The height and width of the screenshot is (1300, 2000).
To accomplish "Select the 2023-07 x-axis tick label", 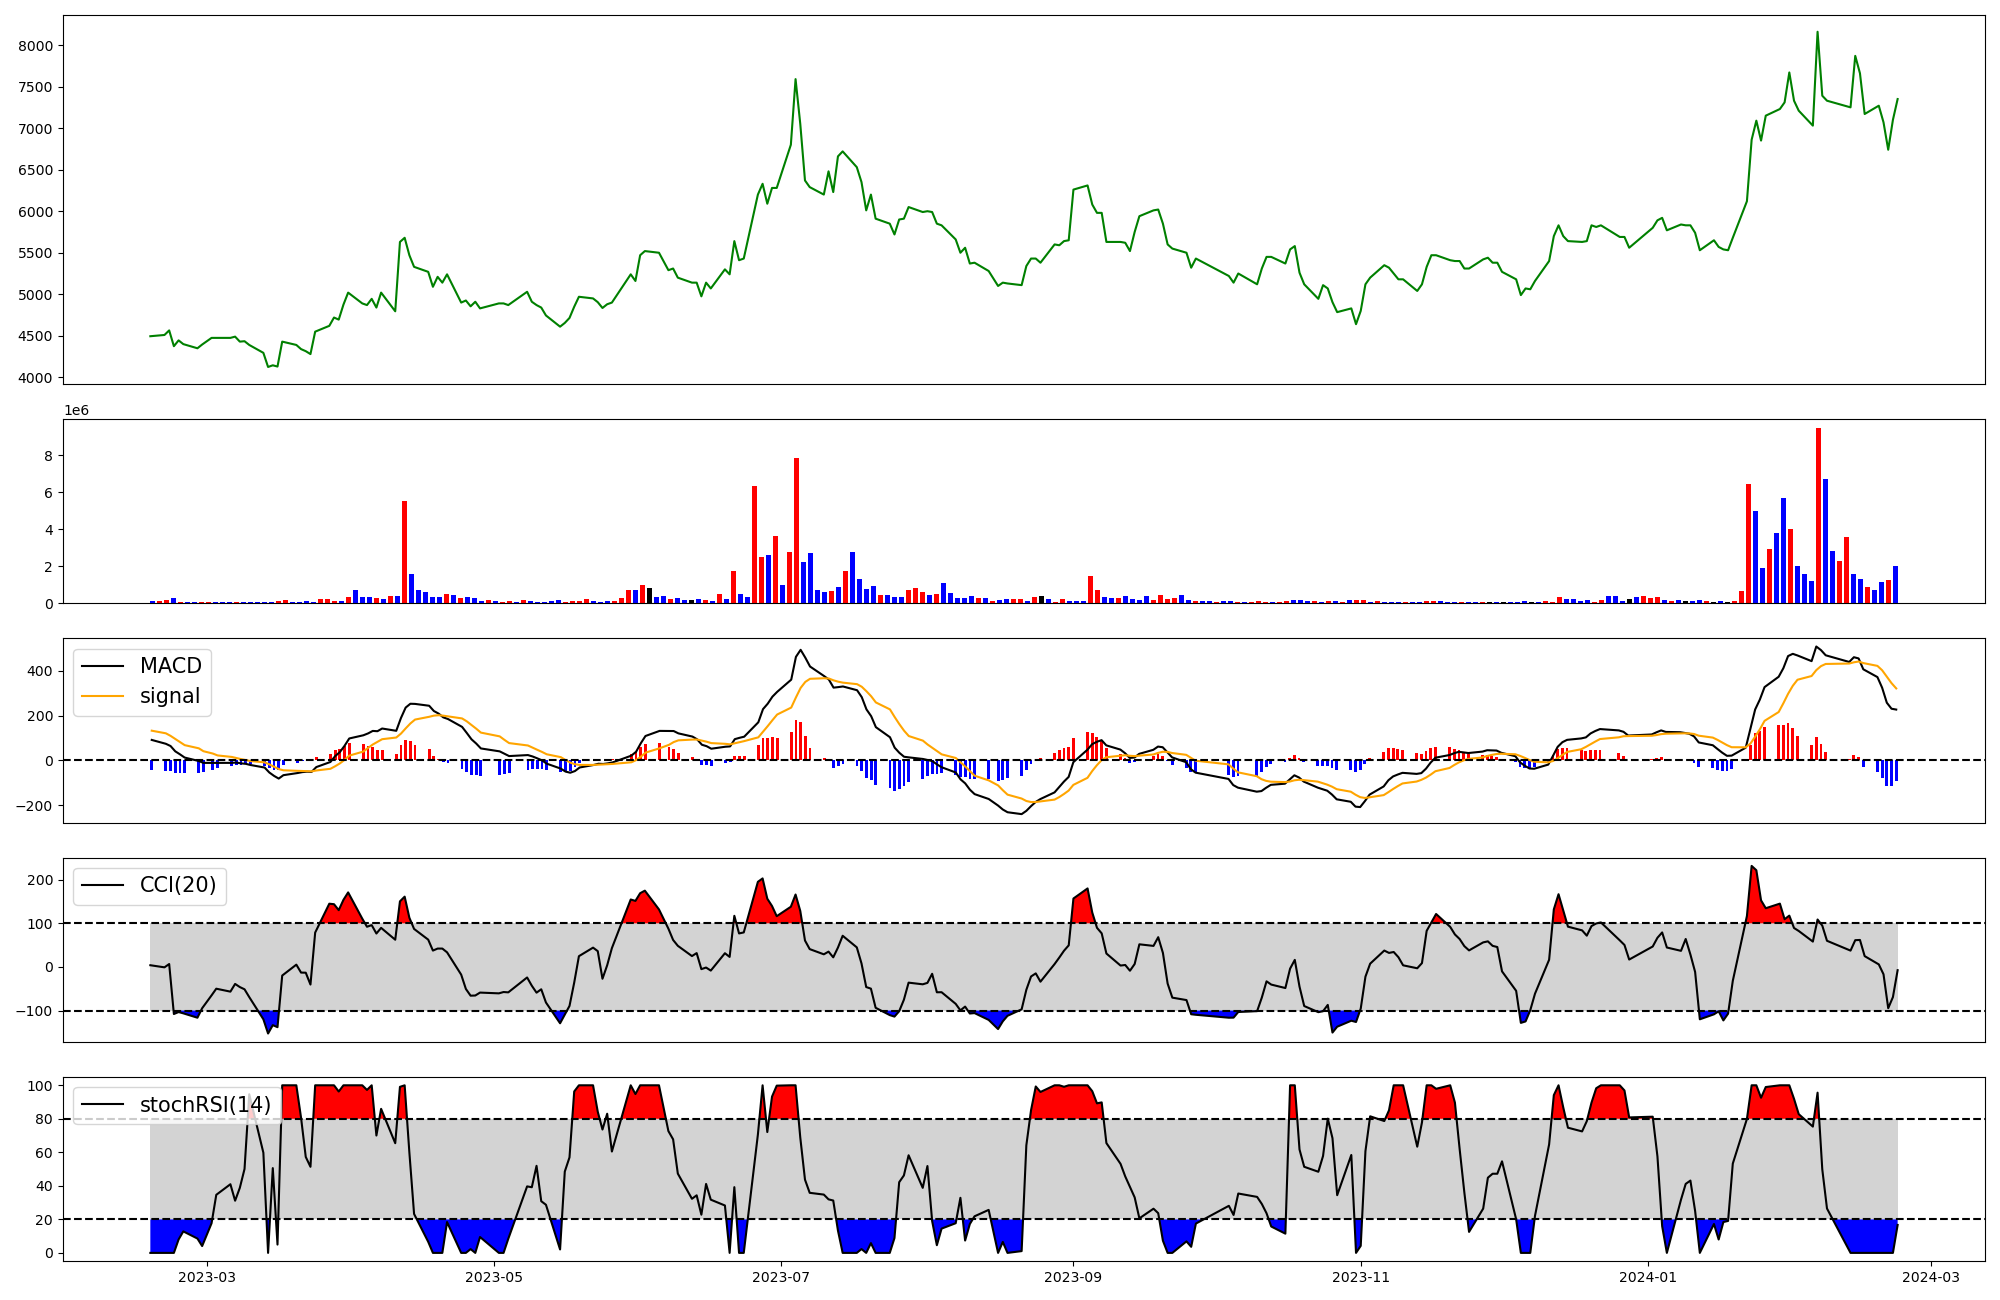I will (x=780, y=1277).
